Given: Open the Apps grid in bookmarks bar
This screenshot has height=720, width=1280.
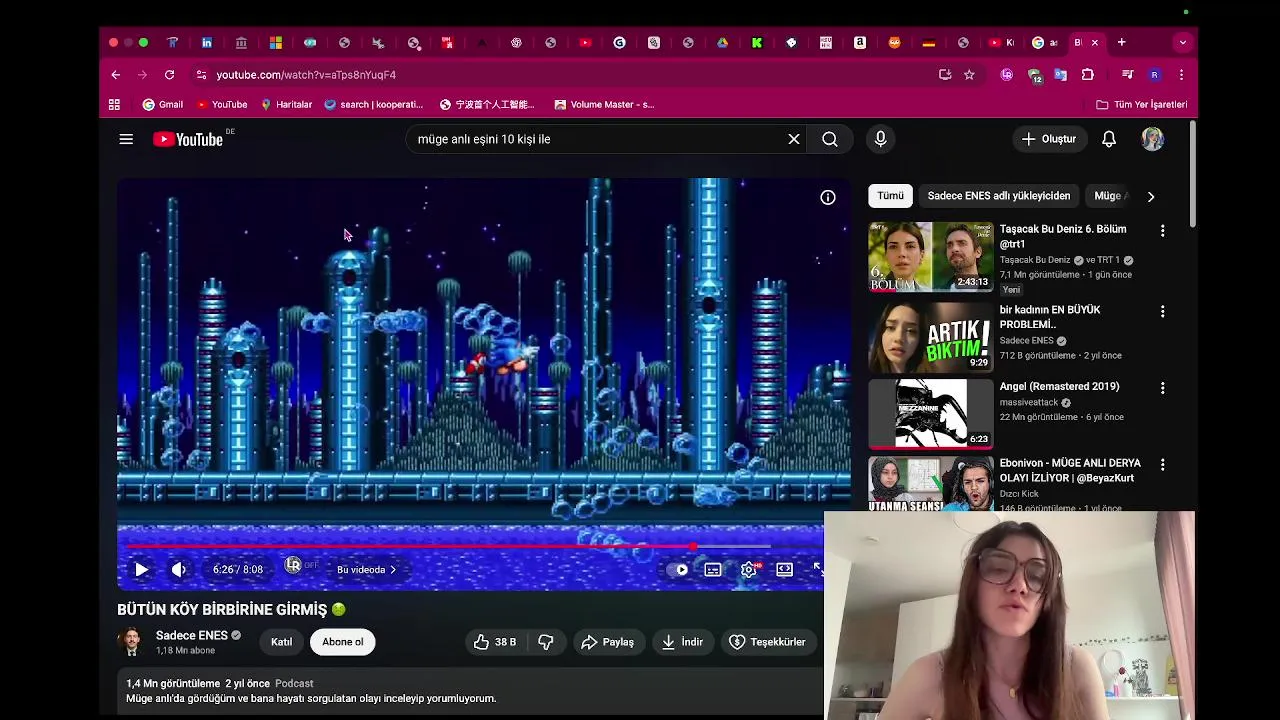Looking at the screenshot, I should (114, 104).
